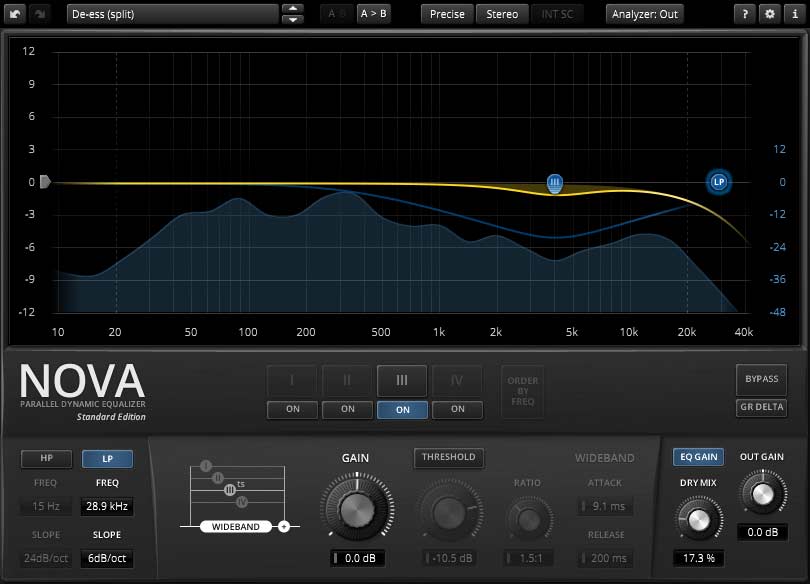This screenshot has height=584, width=810.
Task: Select band I circle in routing diagram
Action: point(206,466)
